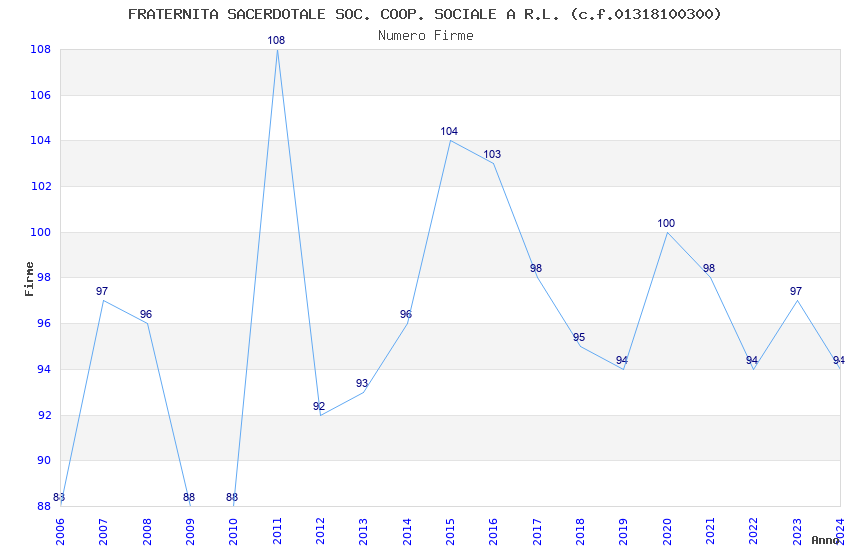Click the data label 94 at 2019

(622, 360)
